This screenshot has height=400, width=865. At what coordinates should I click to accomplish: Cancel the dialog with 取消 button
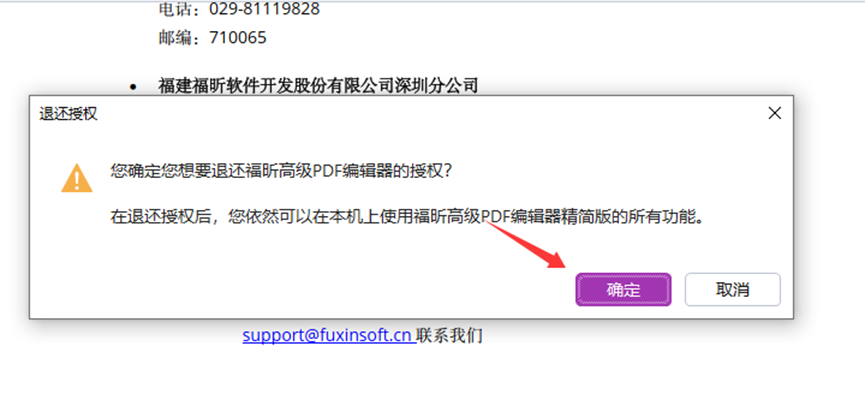tap(733, 290)
